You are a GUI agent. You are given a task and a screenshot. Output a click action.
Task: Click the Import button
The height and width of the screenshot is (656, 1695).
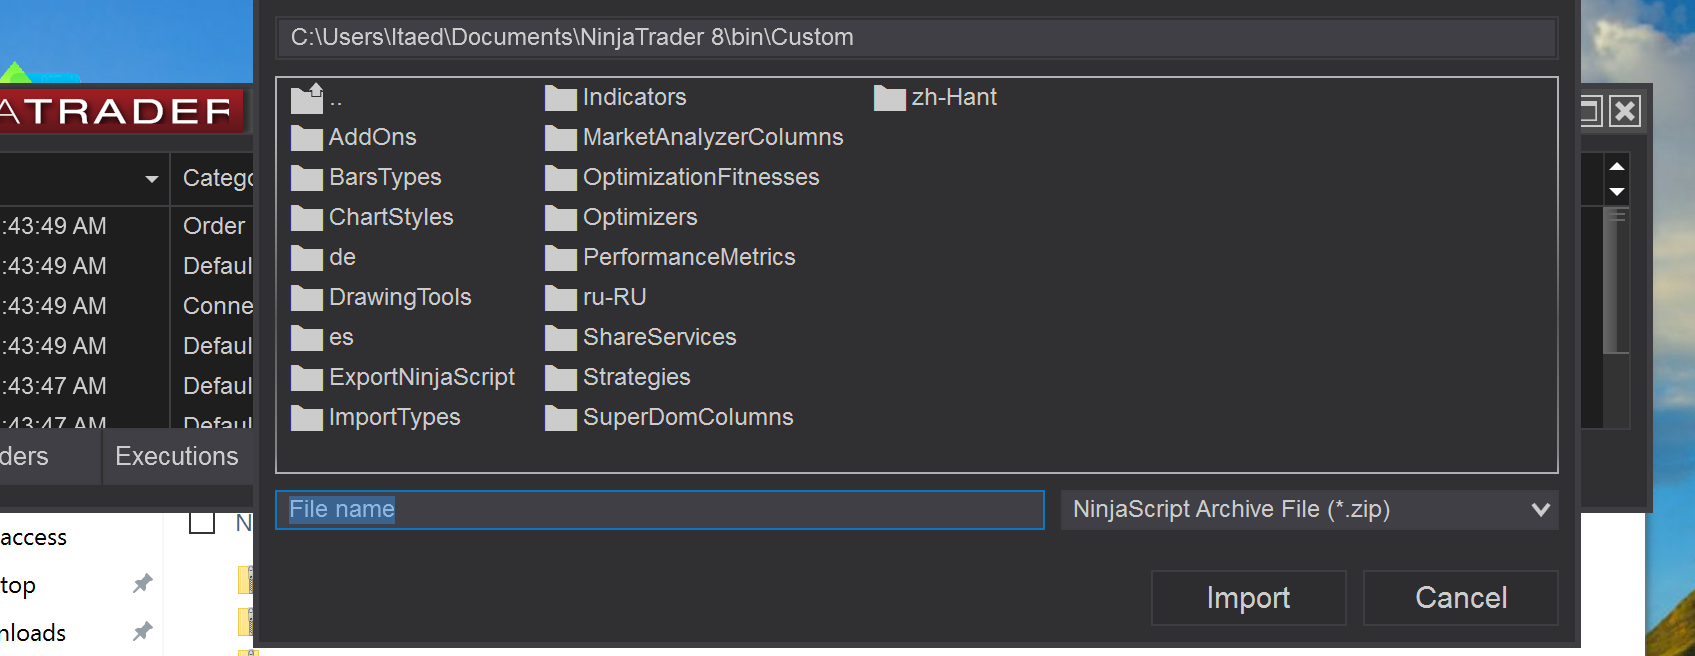click(1248, 598)
